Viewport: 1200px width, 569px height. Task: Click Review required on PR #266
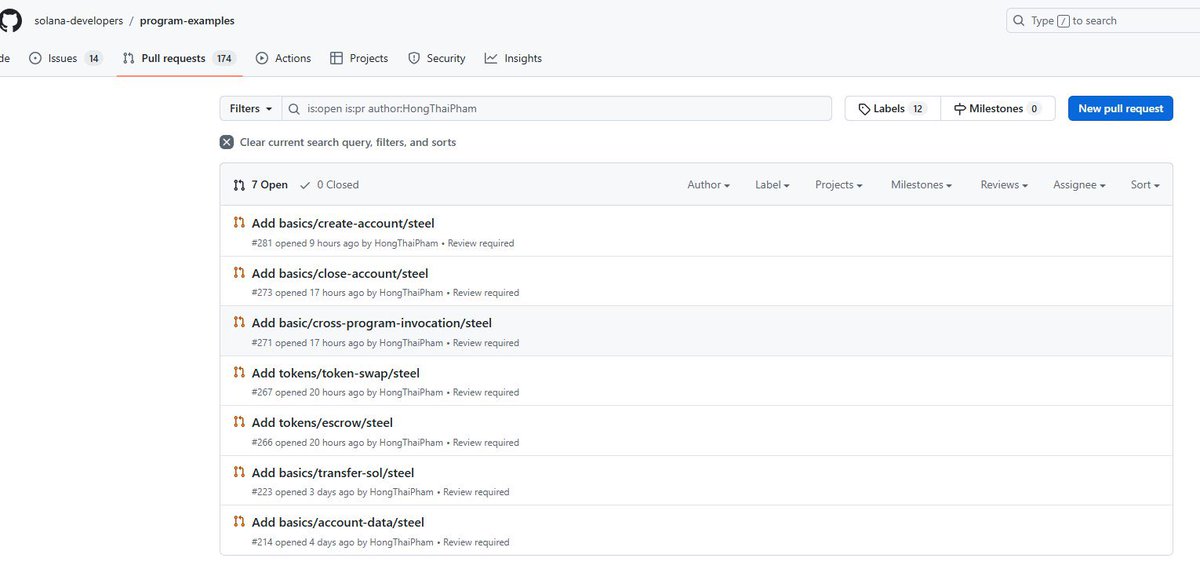coord(486,442)
